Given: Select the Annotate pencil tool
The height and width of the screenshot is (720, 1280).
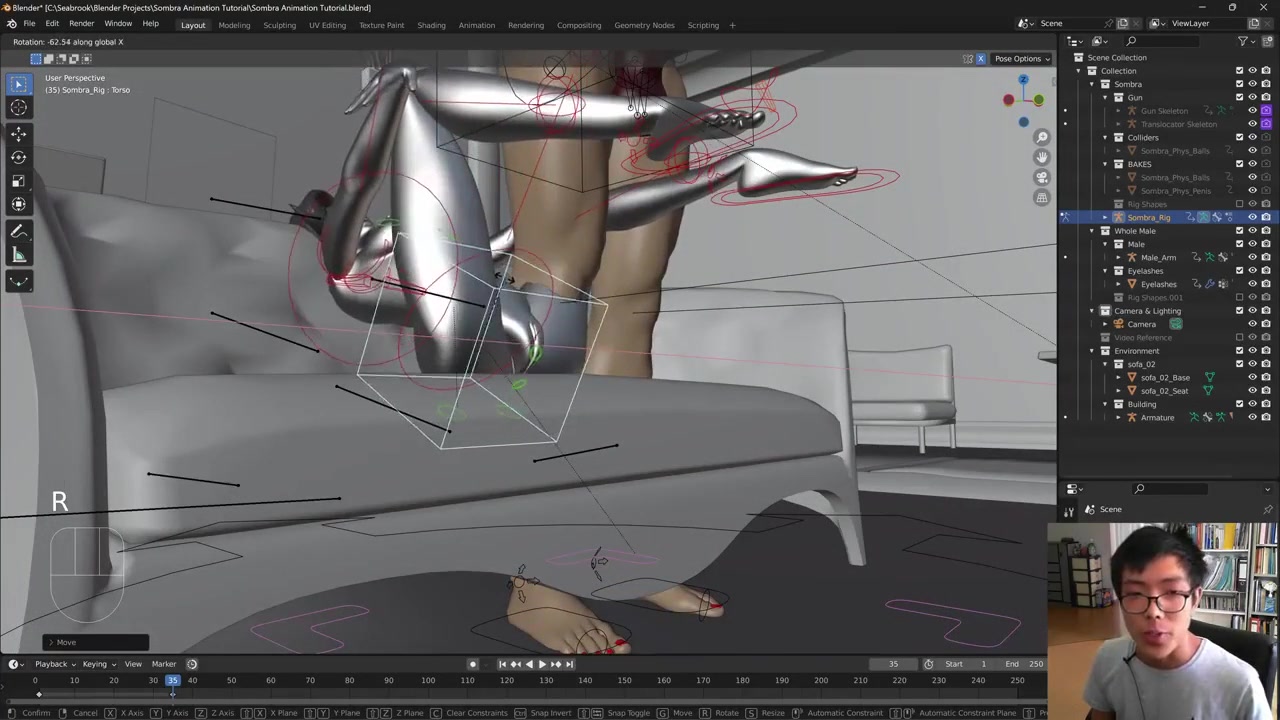Looking at the screenshot, I should (18, 231).
